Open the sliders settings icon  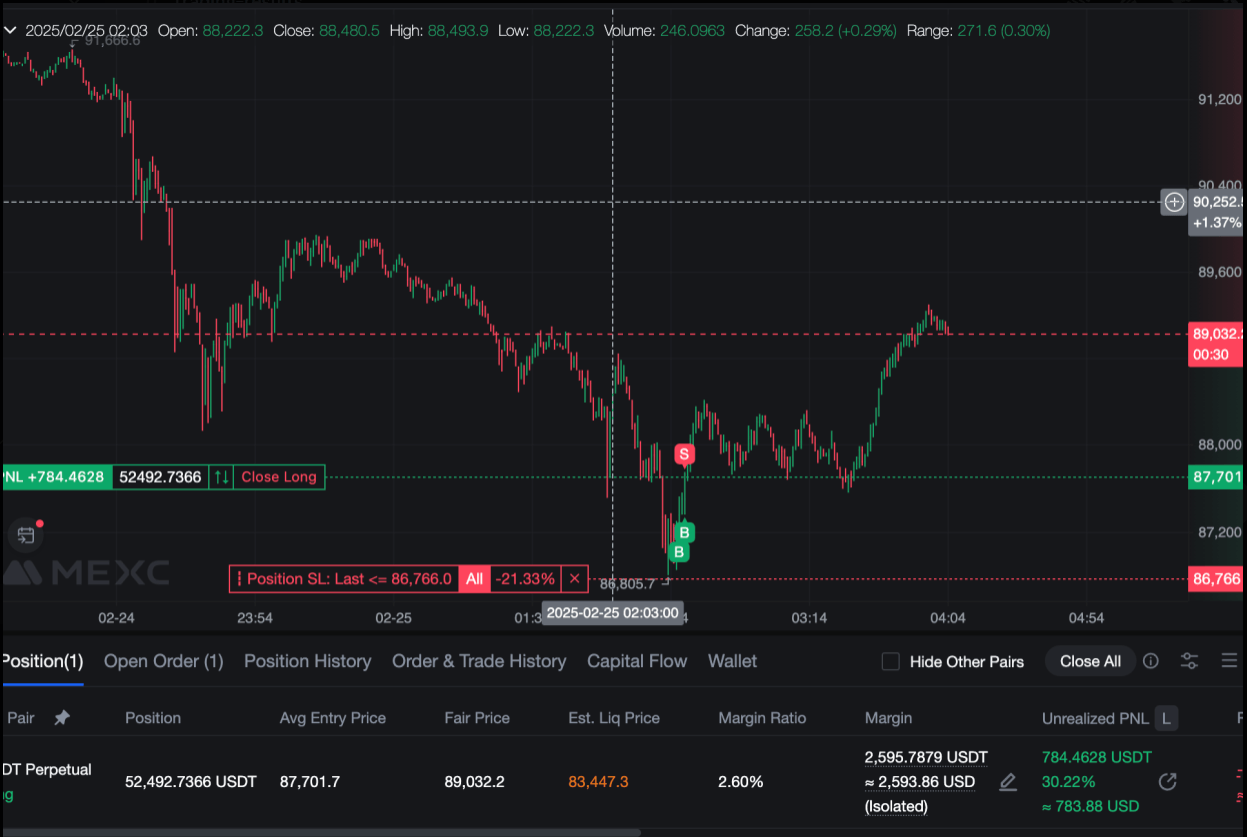1189,661
